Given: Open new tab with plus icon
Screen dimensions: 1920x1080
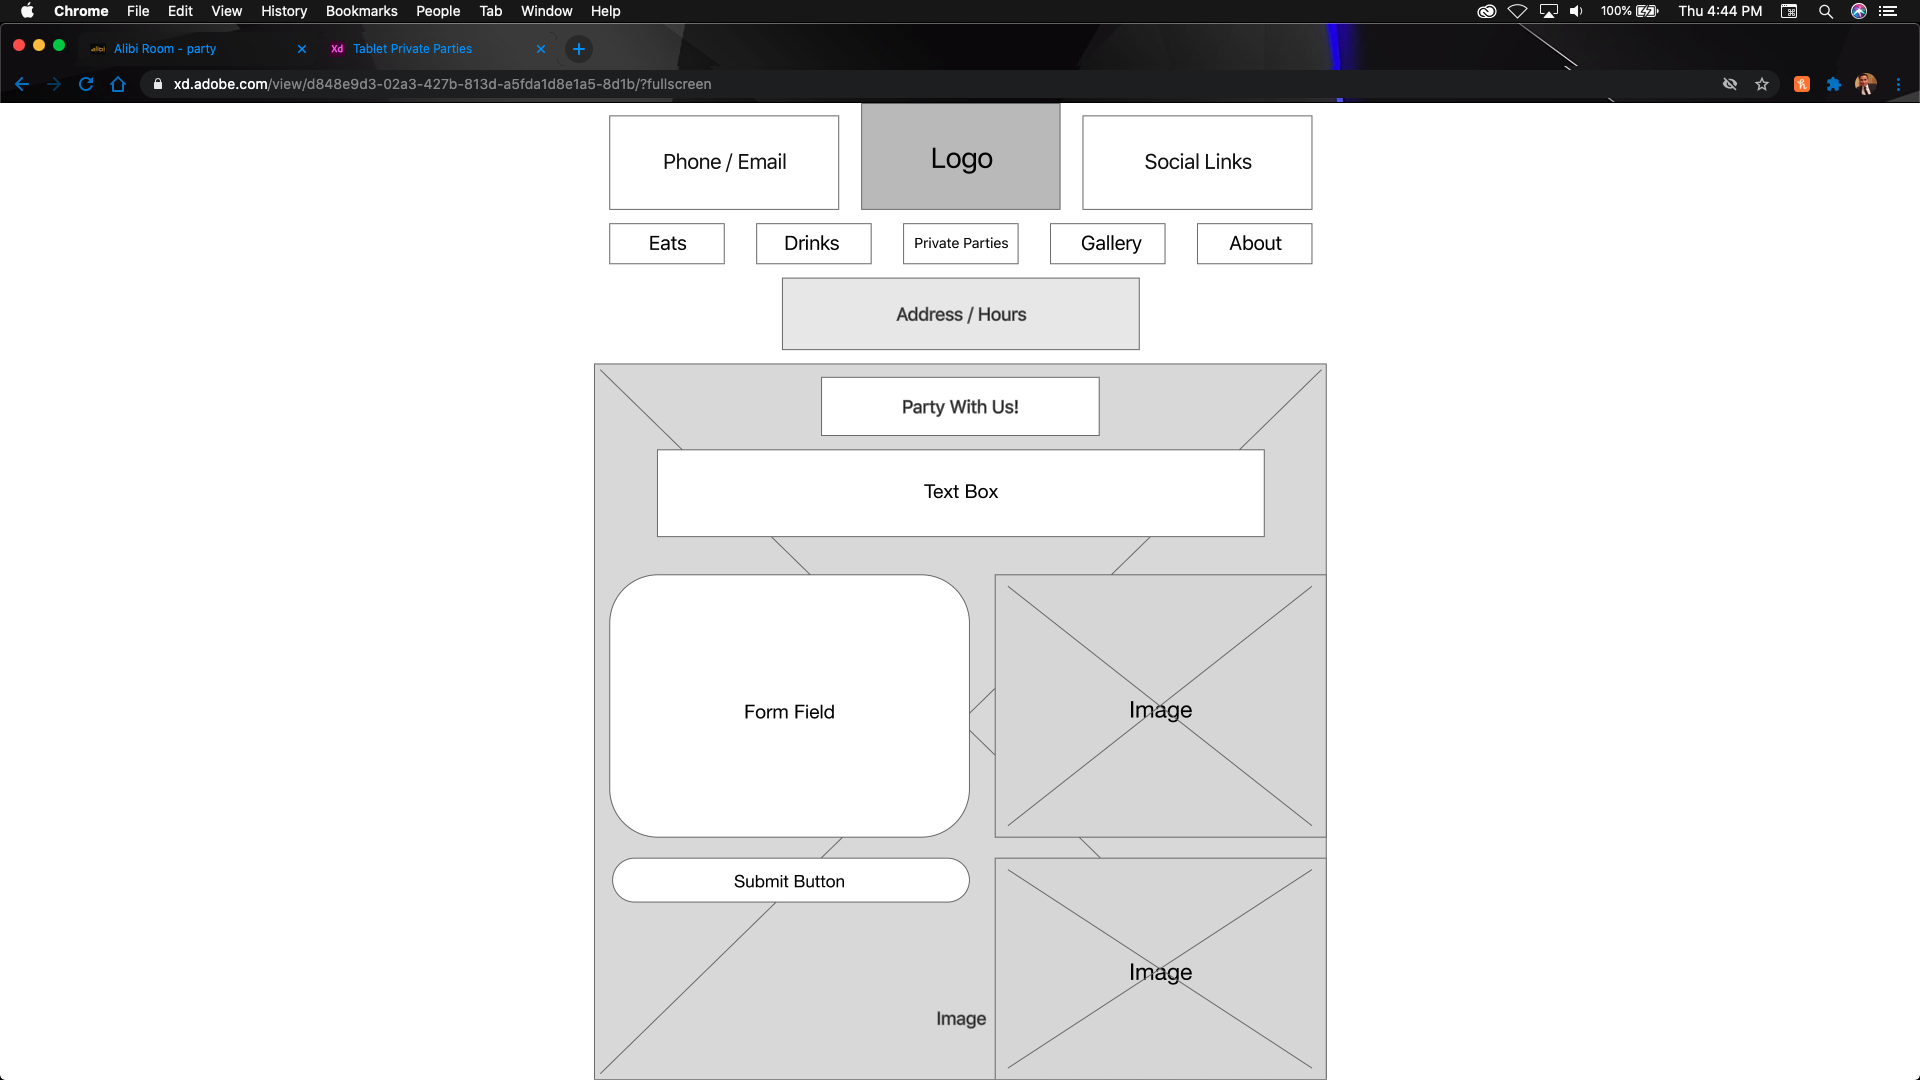Looking at the screenshot, I should [579, 49].
